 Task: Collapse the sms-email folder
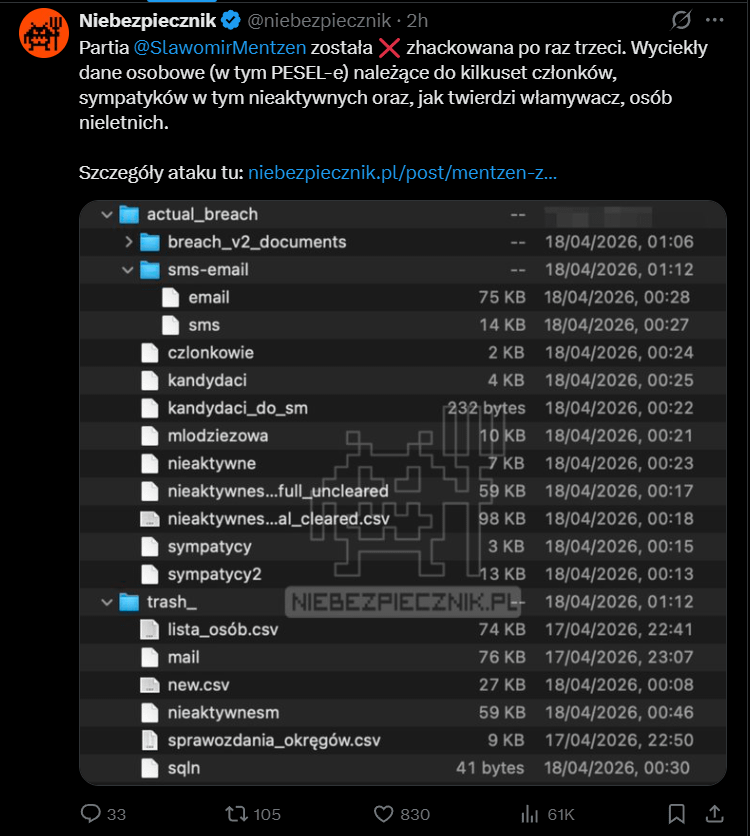coord(128,270)
